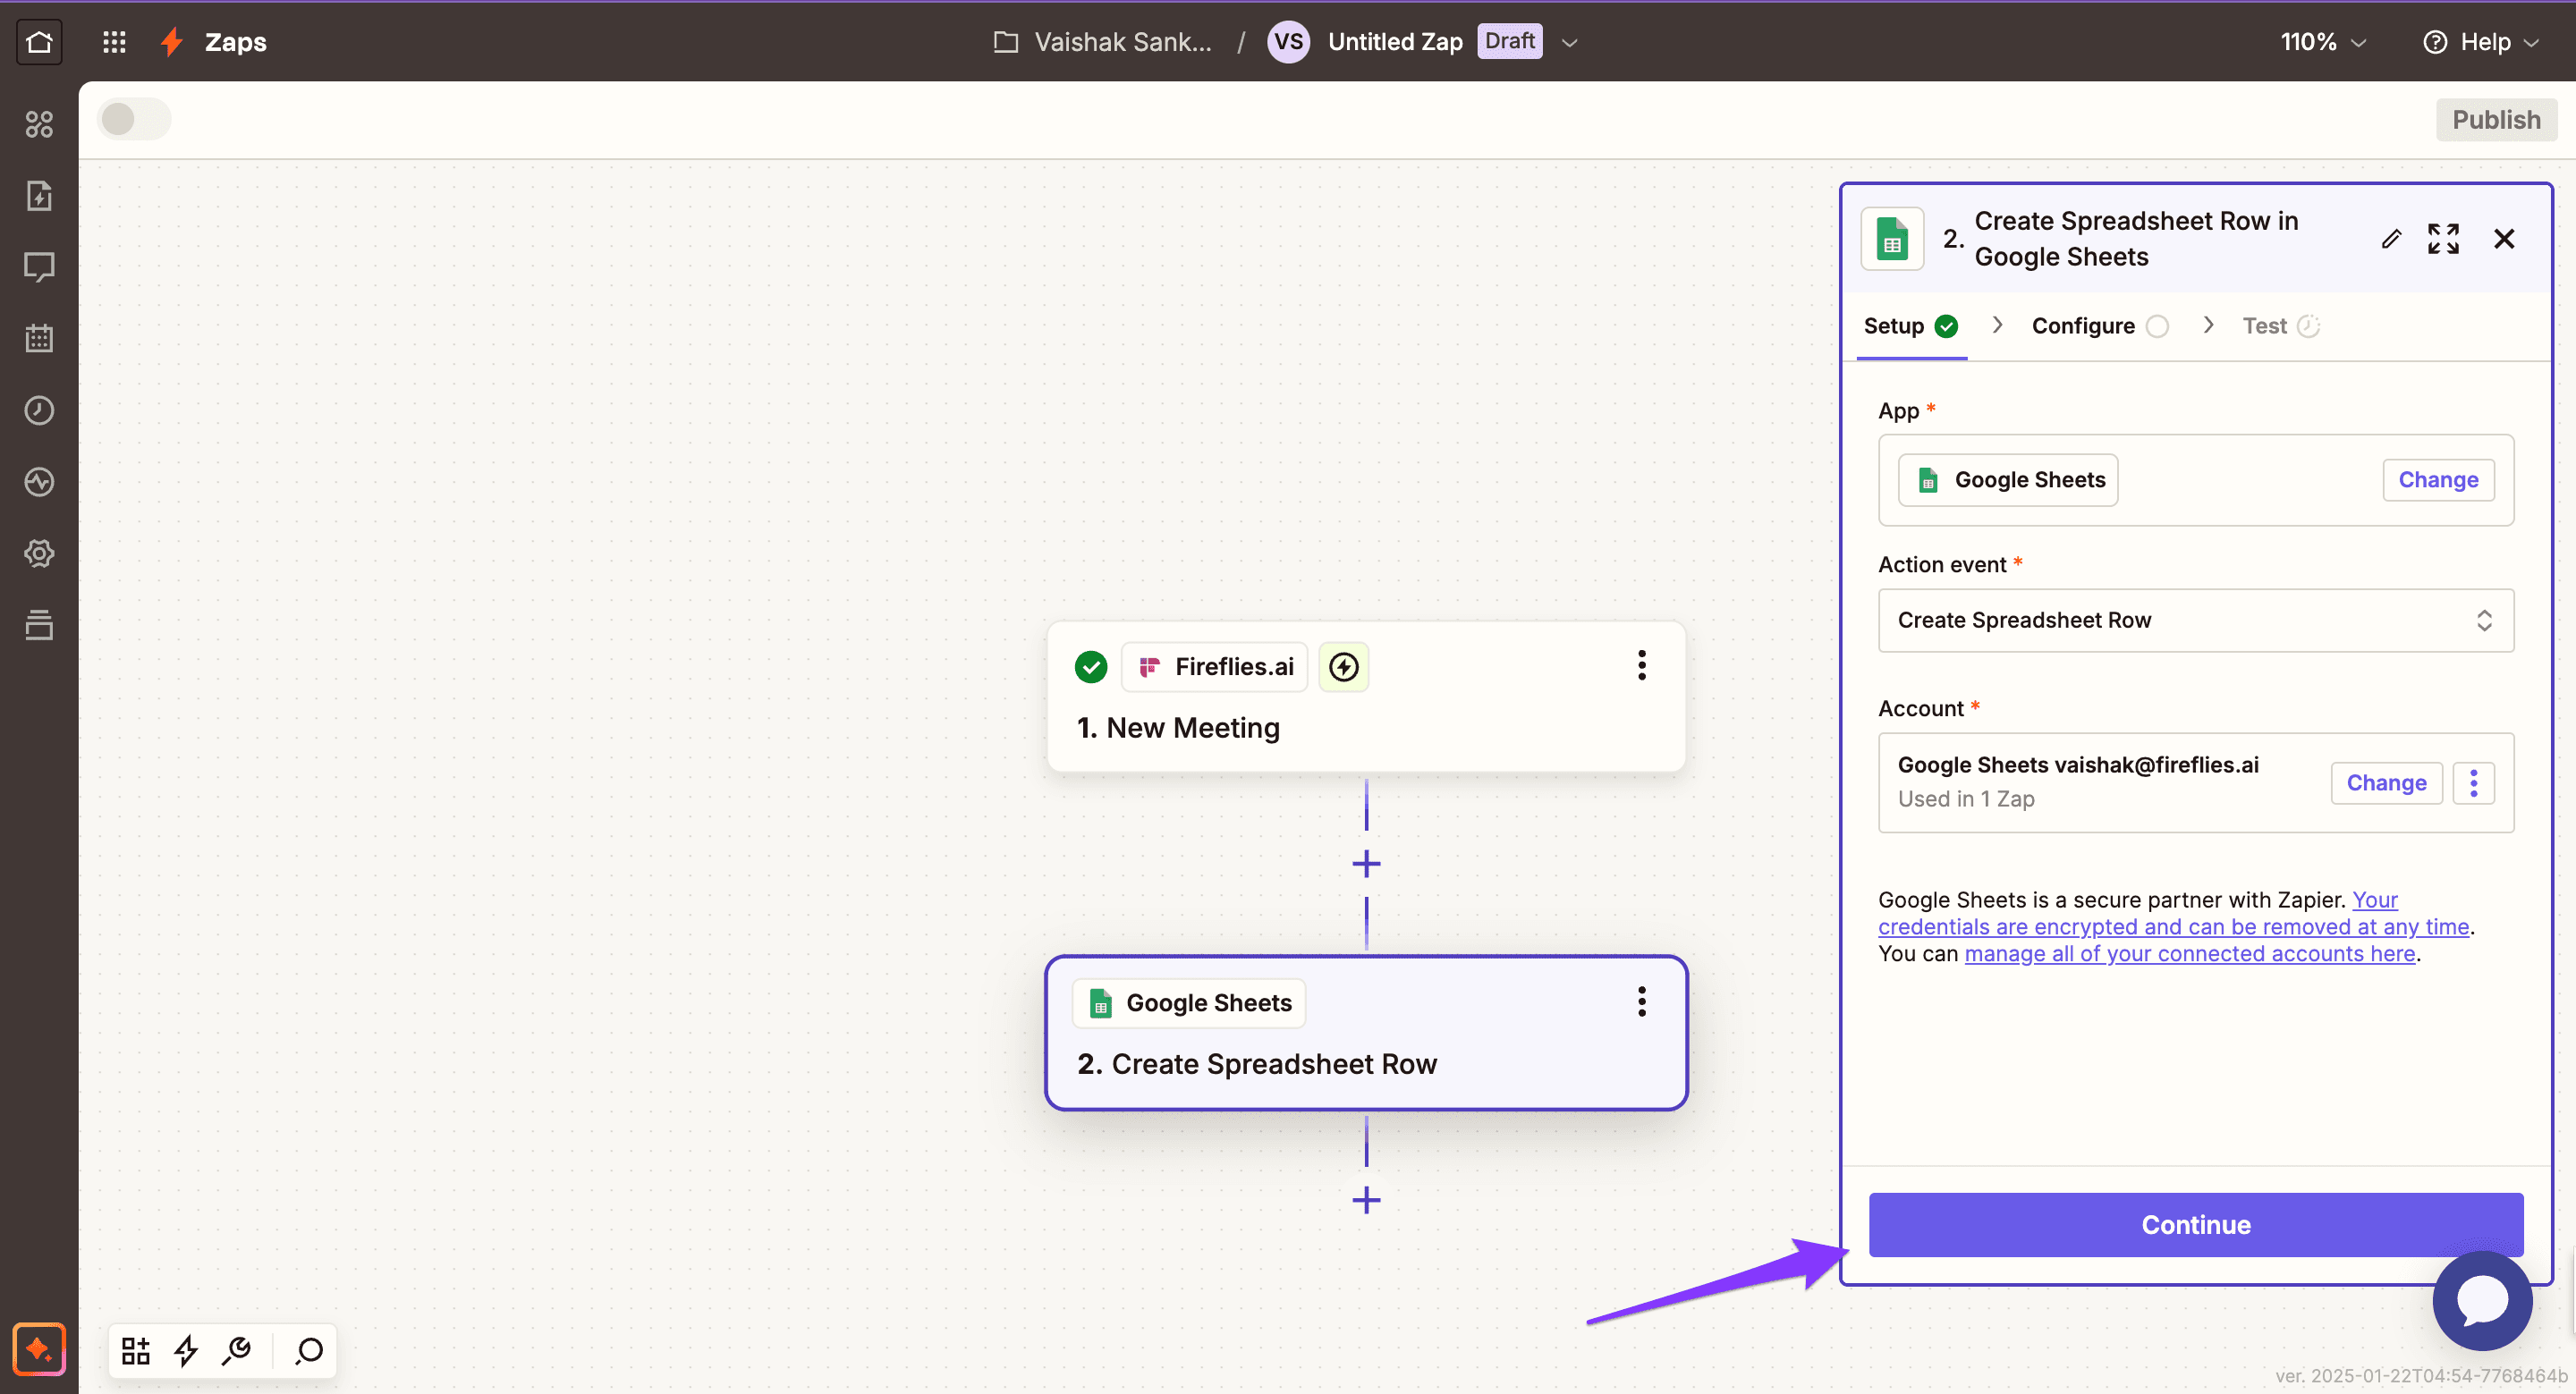Viewport: 2576px width, 1394px height.
Task: Open the dashboard icon in left sidebar
Action: click(39, 124)
